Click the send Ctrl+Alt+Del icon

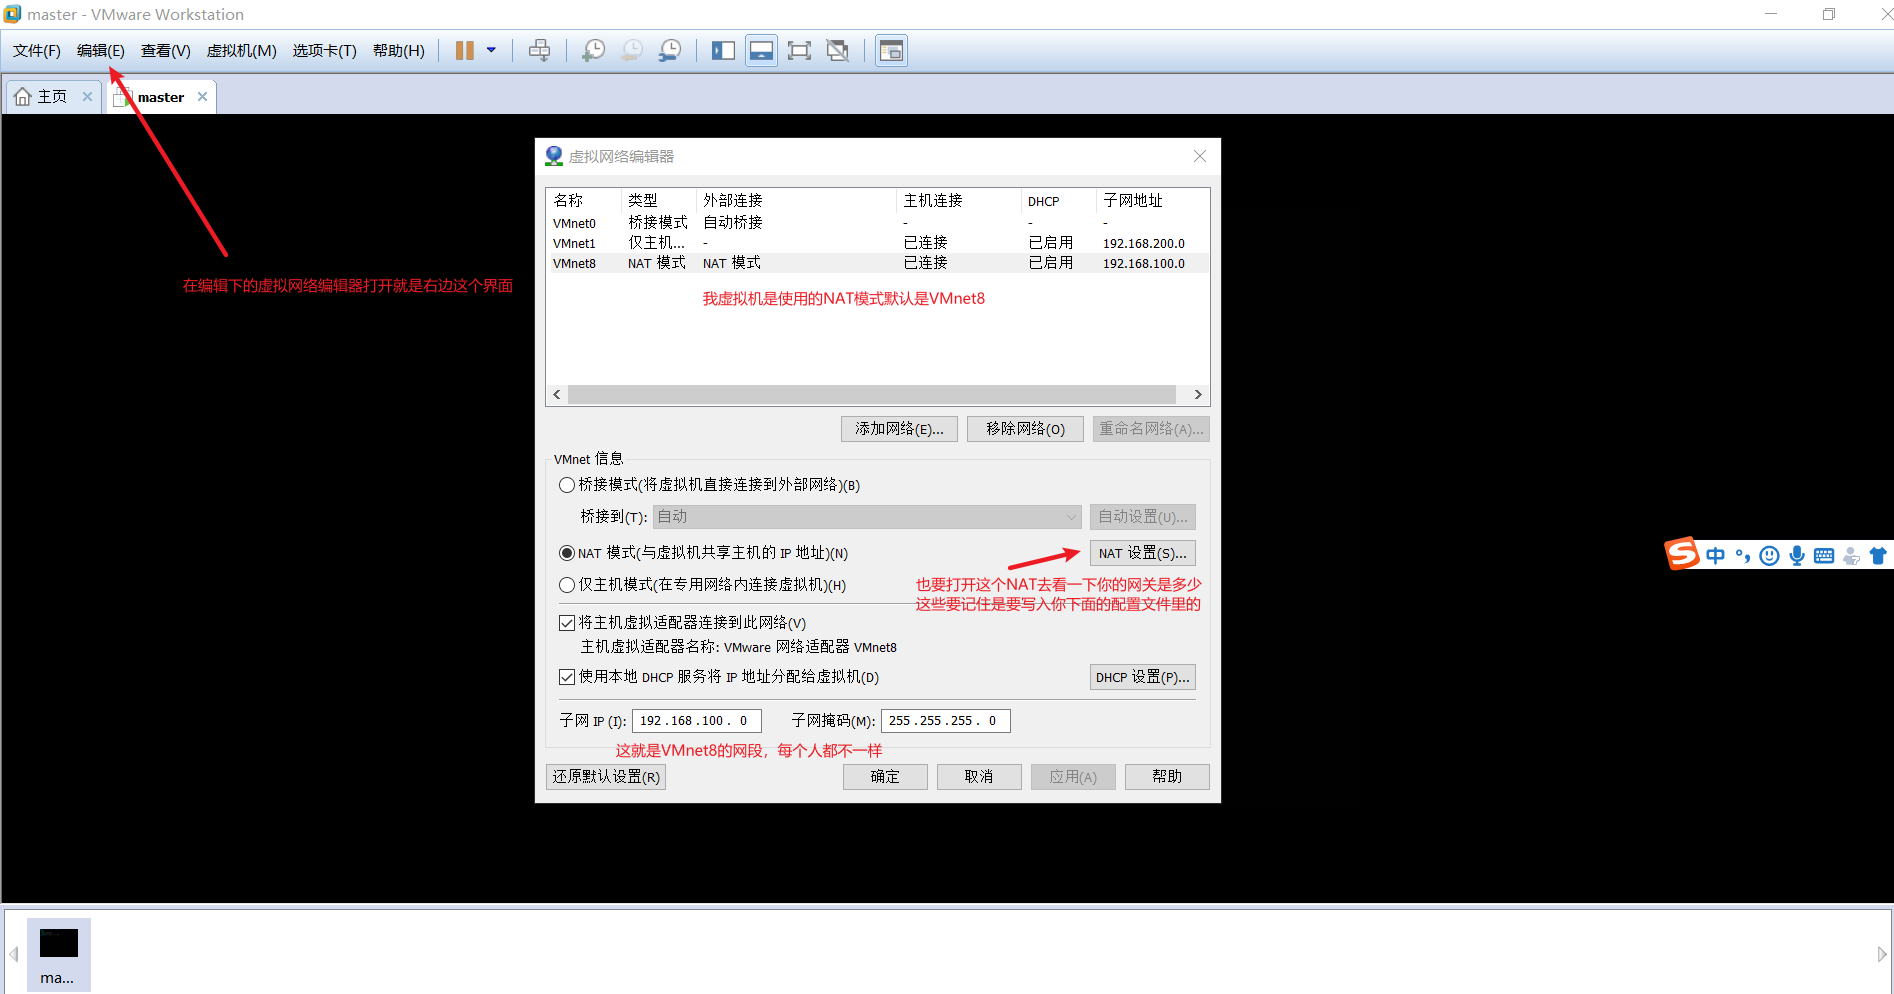[x=539, y=51]
